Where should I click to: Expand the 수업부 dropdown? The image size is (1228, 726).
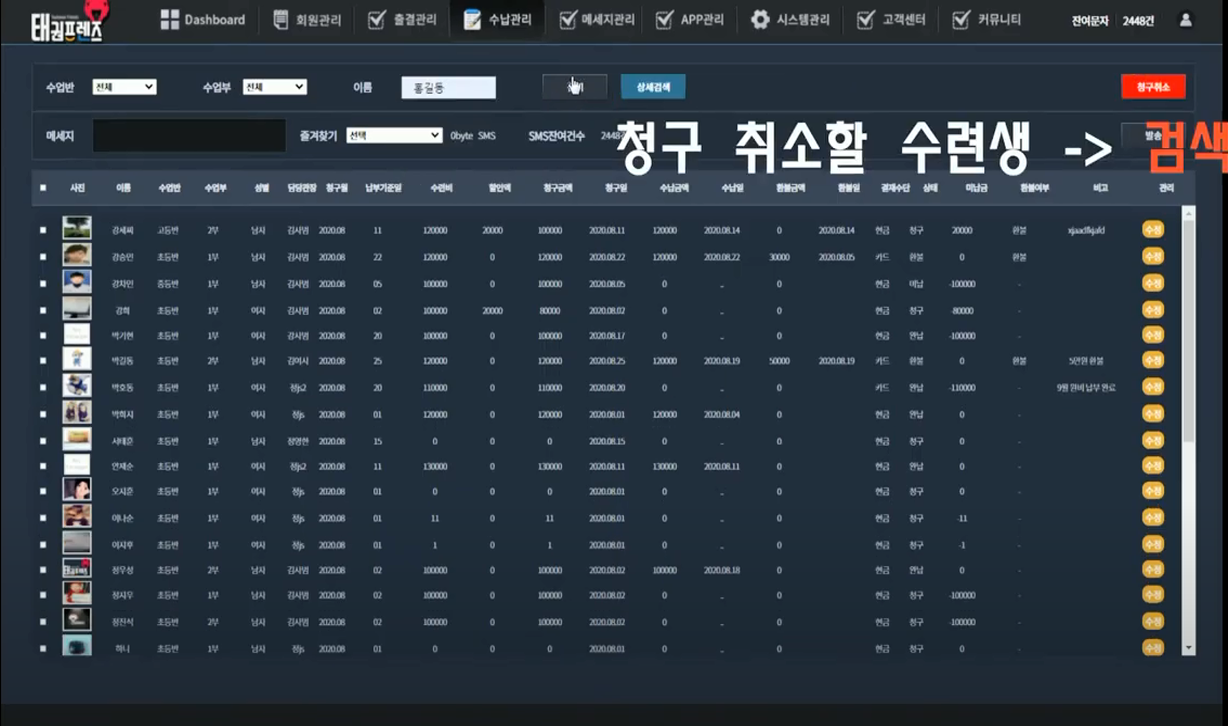pos(274,87)
